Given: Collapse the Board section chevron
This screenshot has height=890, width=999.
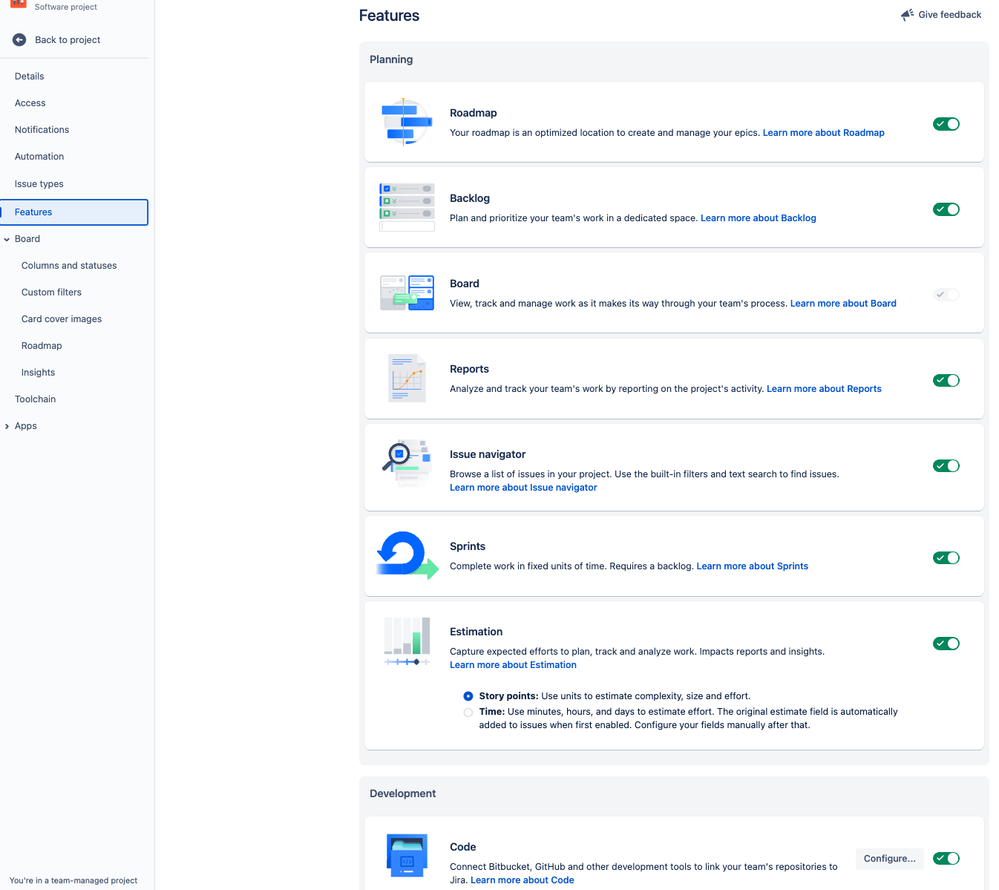Looking at the screenshot, I should [7, 240].
